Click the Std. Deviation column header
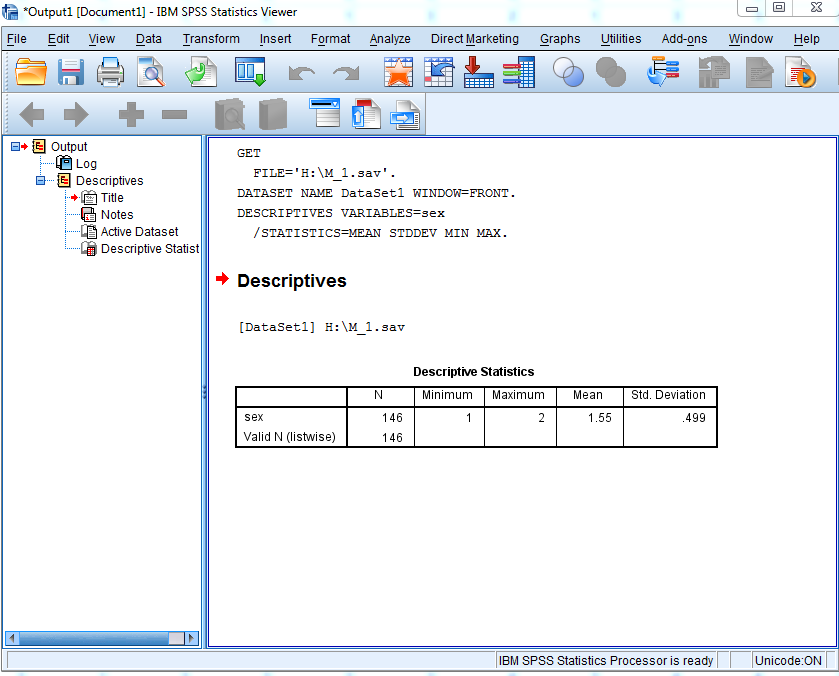Image resolution: width=839 pixels, height=676 pixels. coord(668,395)
